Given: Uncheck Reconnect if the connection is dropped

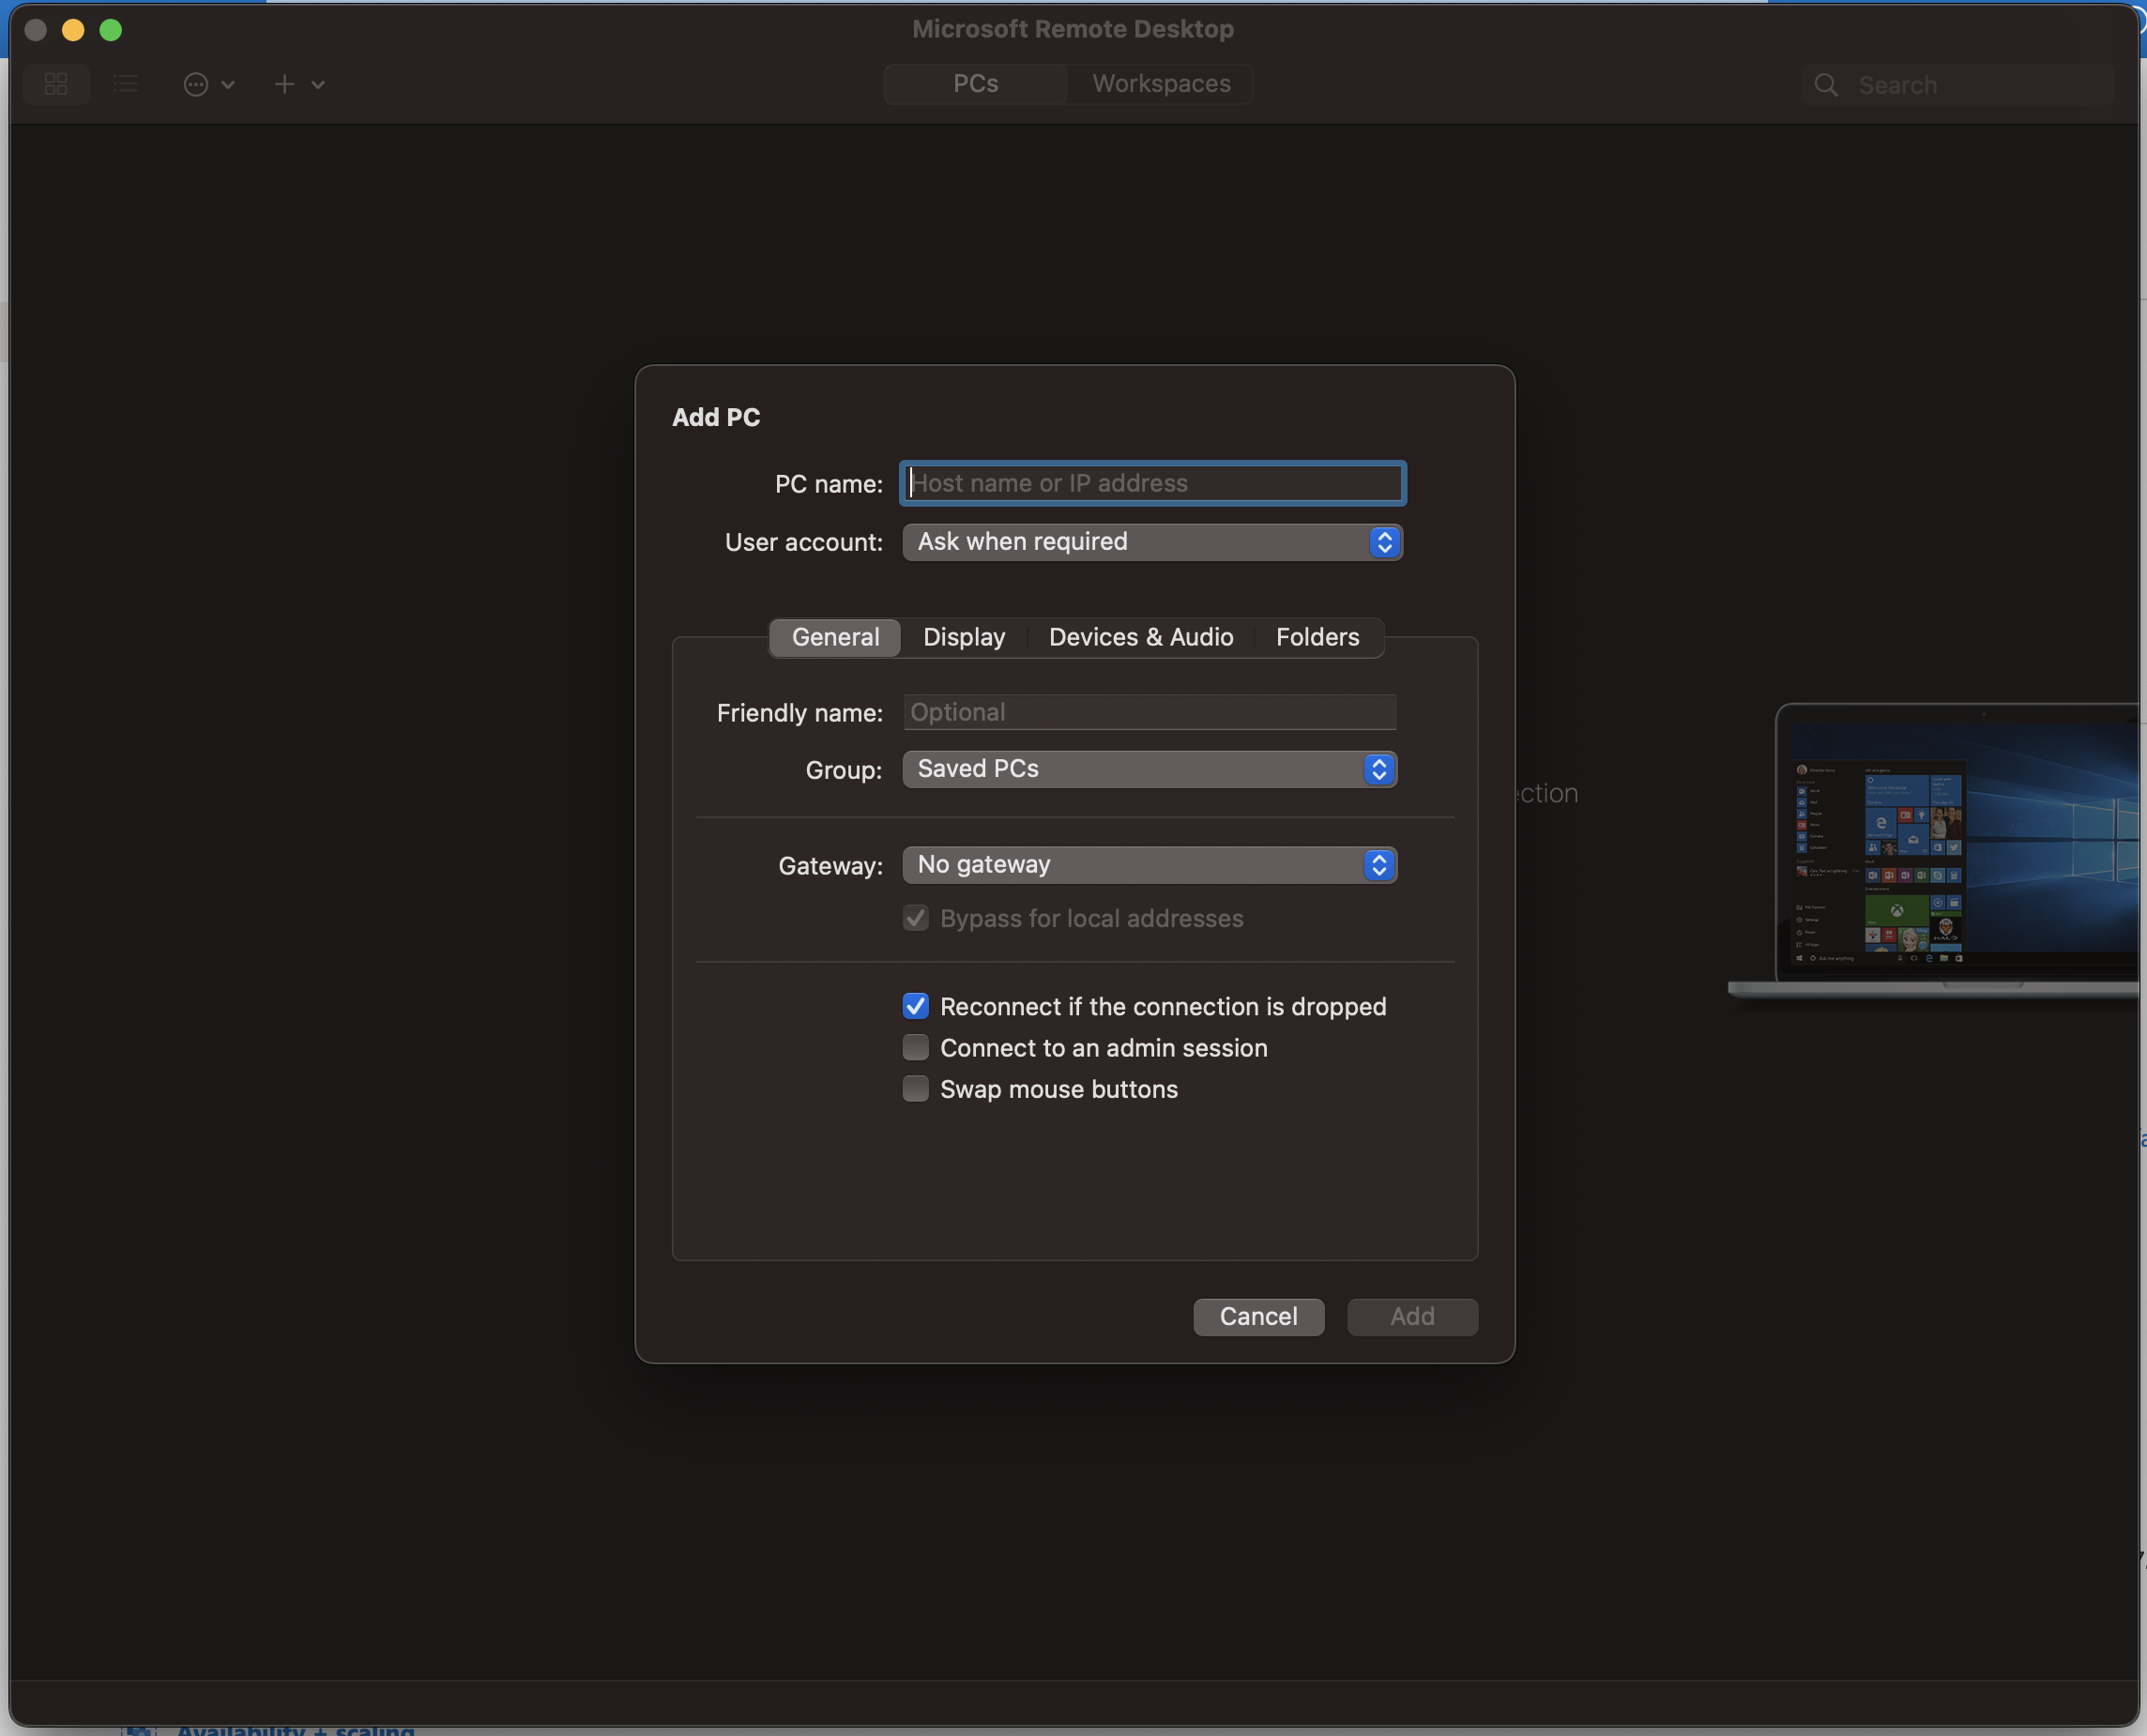Looking at the screenshot, I should pos(915,1006).
